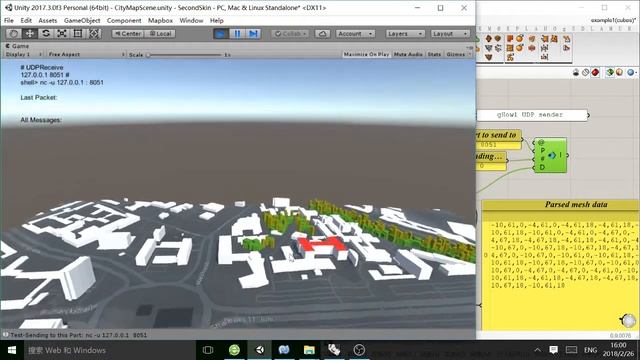Click Grasshopper compass widget on canvas
The image size is (640, 360).
[x=628, y=320]
